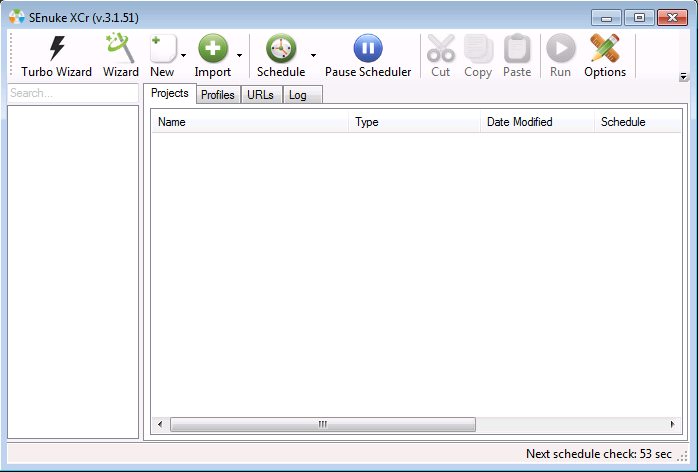Create a New project with the page icon
This screenshot has width=698, height=472.
(162, 48)
